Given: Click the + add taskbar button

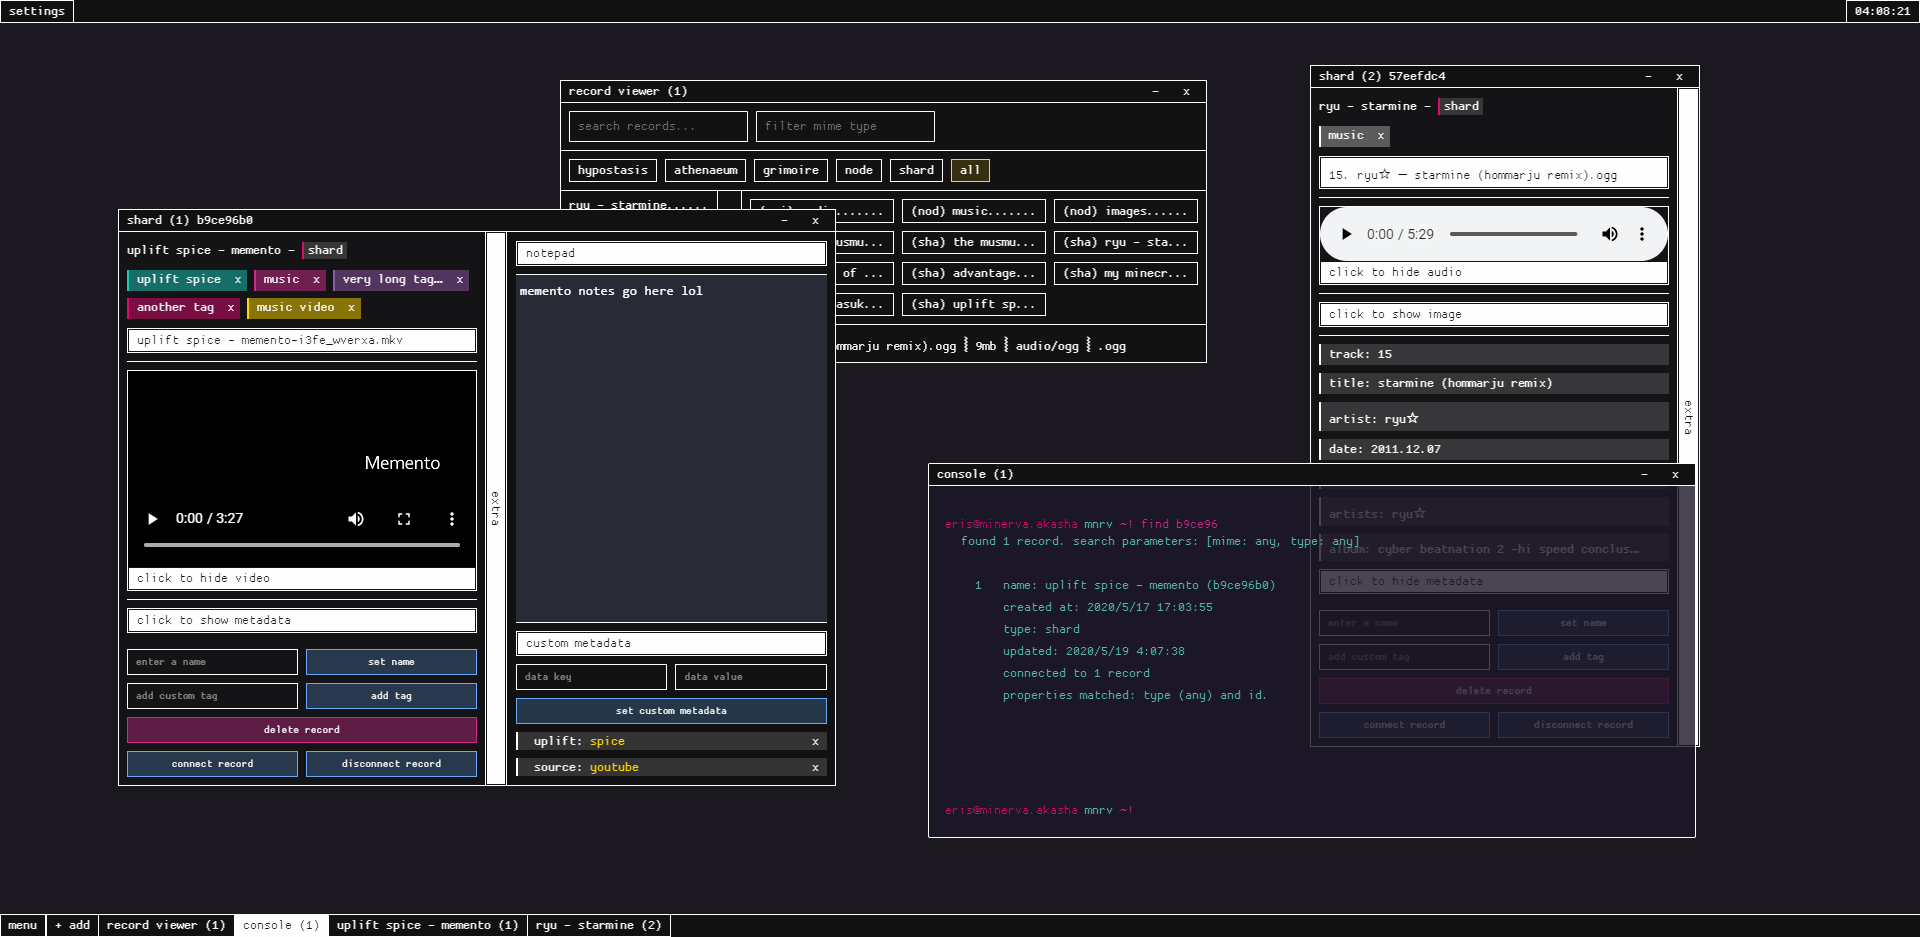Looking at the screenshot, I should coord(72,925).
